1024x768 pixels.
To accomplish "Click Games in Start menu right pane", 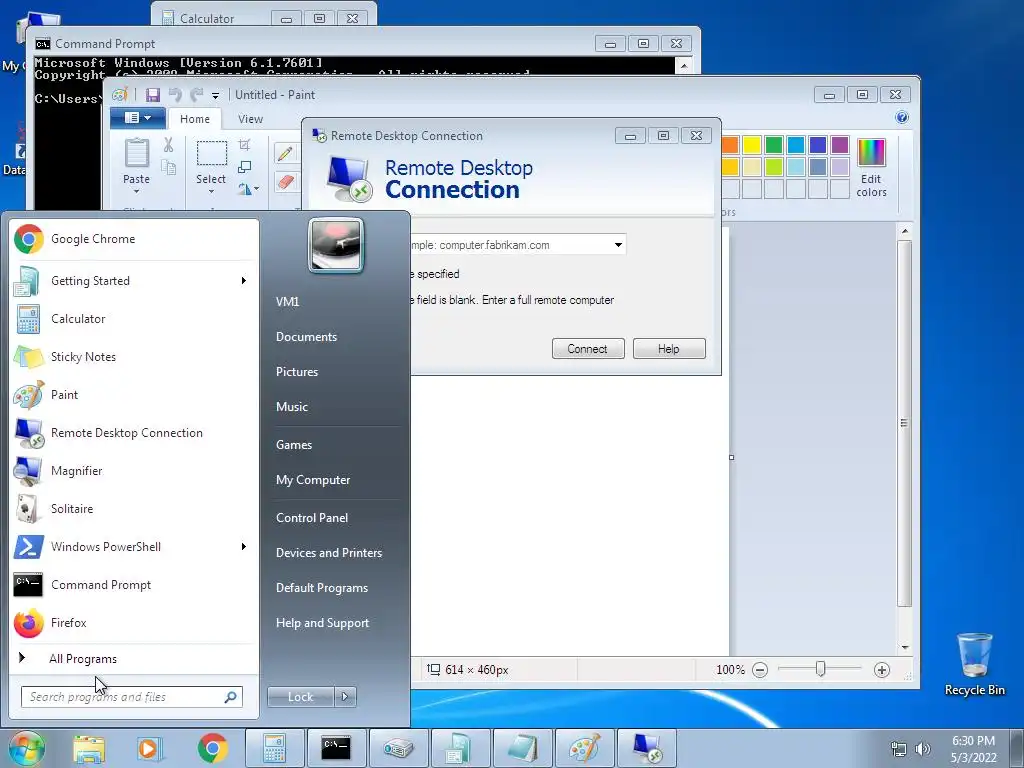I will click(294, 445).
